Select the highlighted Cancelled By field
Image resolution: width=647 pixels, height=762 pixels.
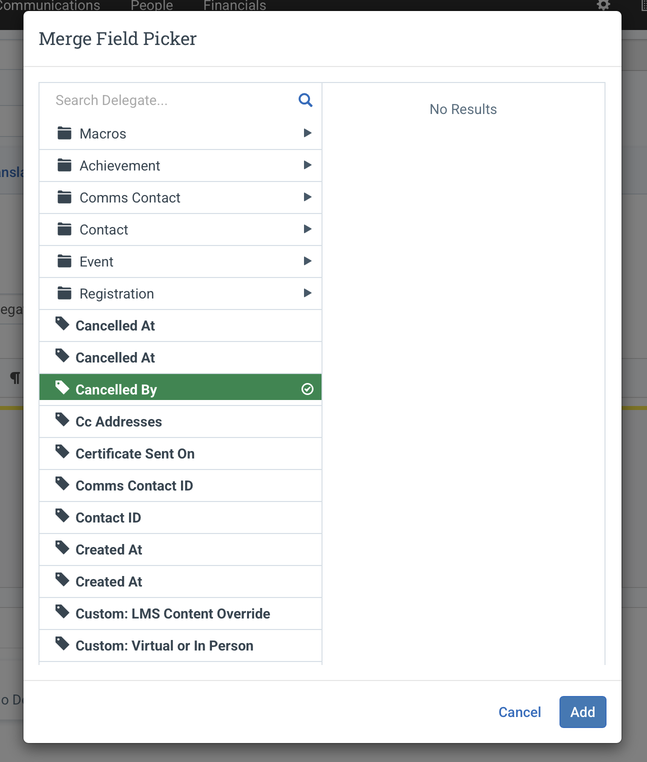click(180, 387)
